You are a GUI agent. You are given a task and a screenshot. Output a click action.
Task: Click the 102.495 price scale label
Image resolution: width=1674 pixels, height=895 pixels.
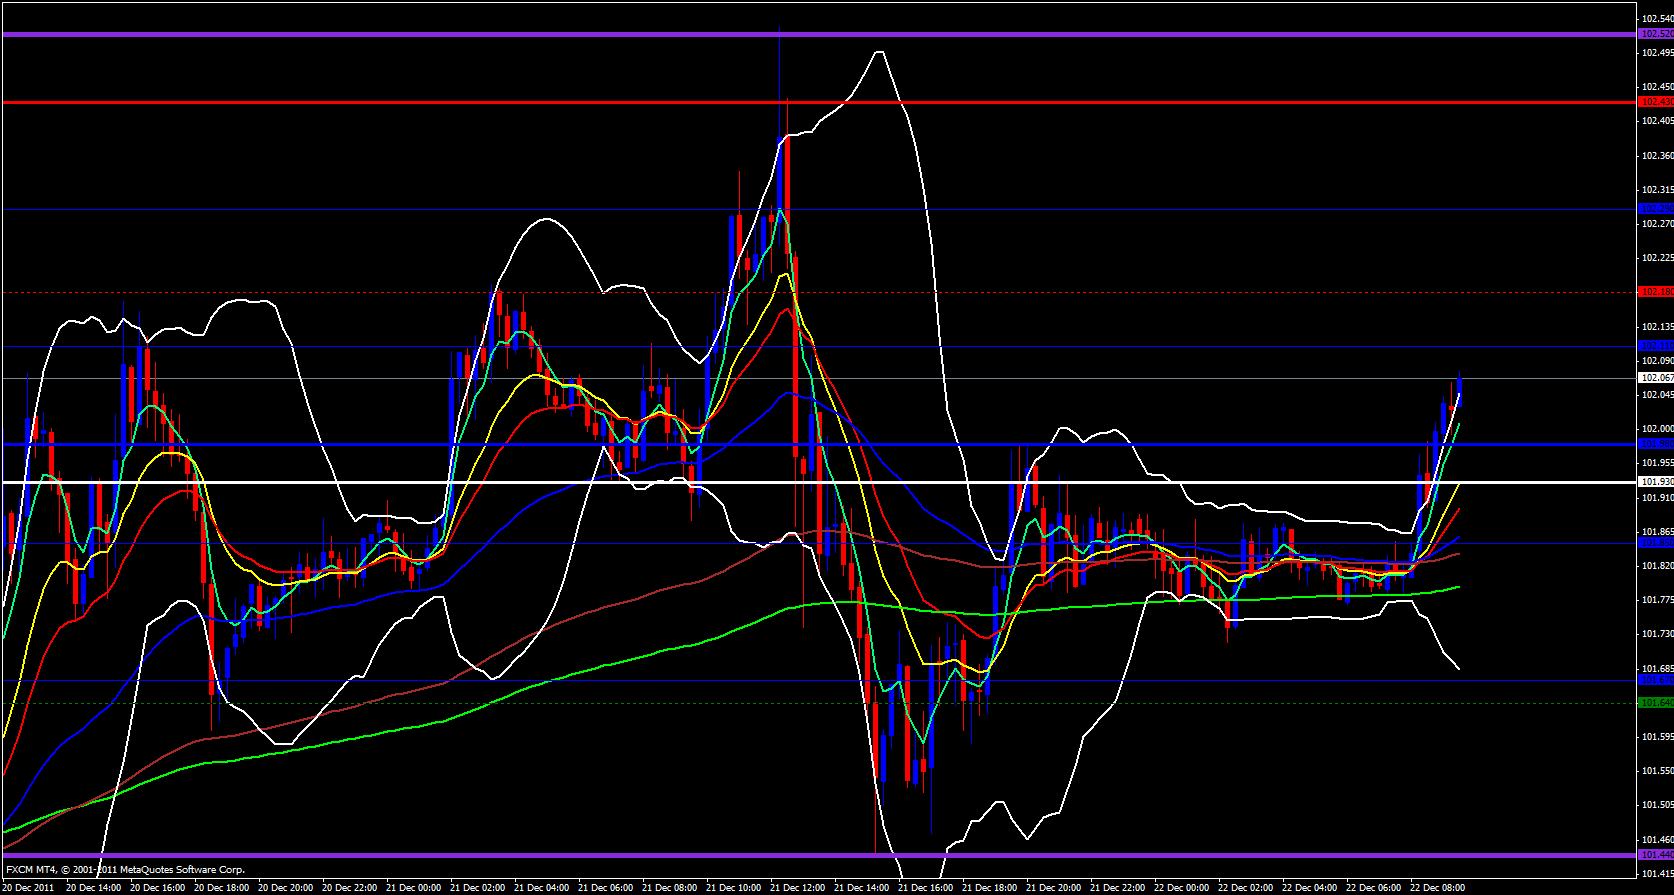[1657, 52]
